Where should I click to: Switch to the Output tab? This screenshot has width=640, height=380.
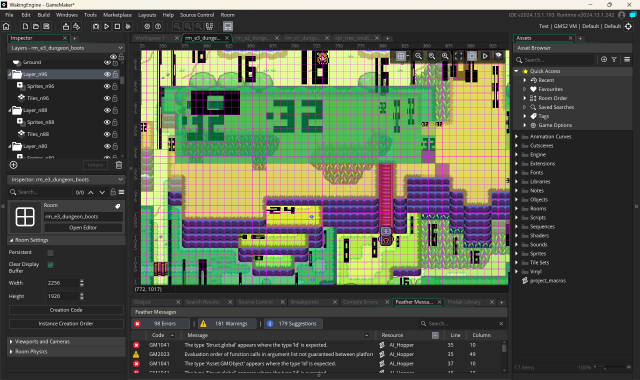[142, 302]
